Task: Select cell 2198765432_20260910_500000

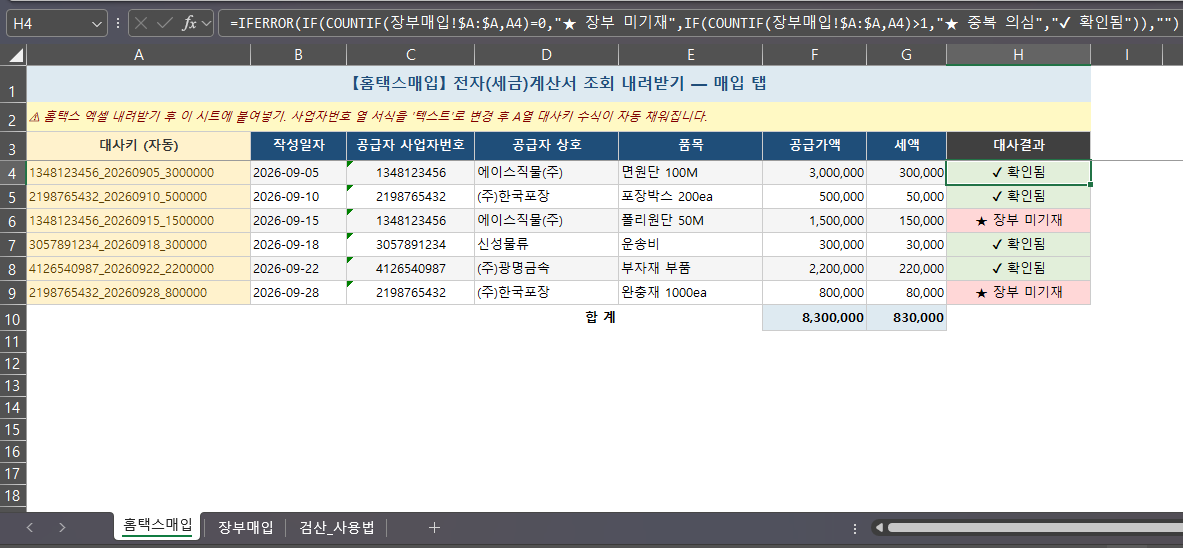Action: click(x=139, y=197)
